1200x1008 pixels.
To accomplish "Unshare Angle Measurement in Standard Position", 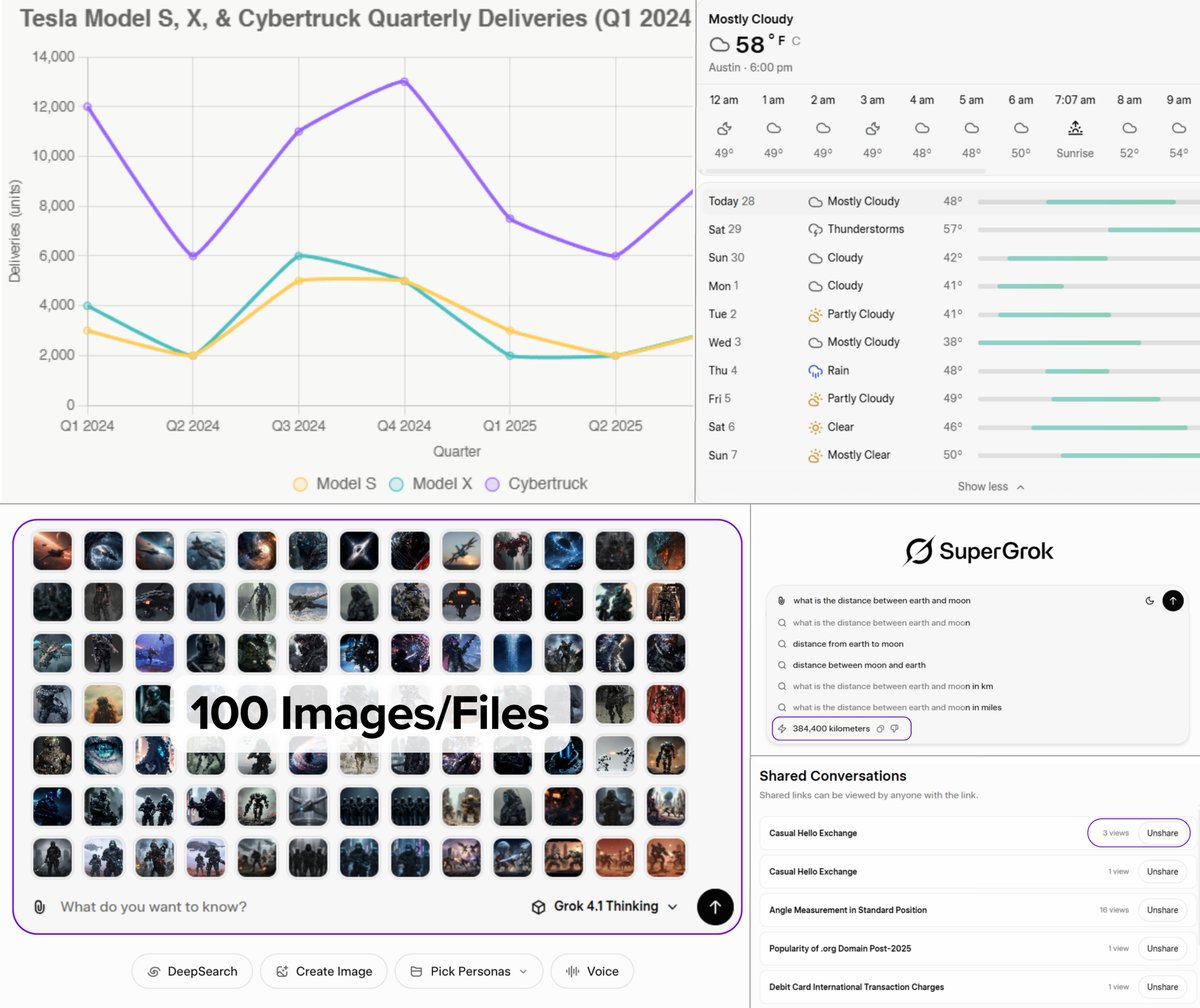I will click(x=1162, y=910).
